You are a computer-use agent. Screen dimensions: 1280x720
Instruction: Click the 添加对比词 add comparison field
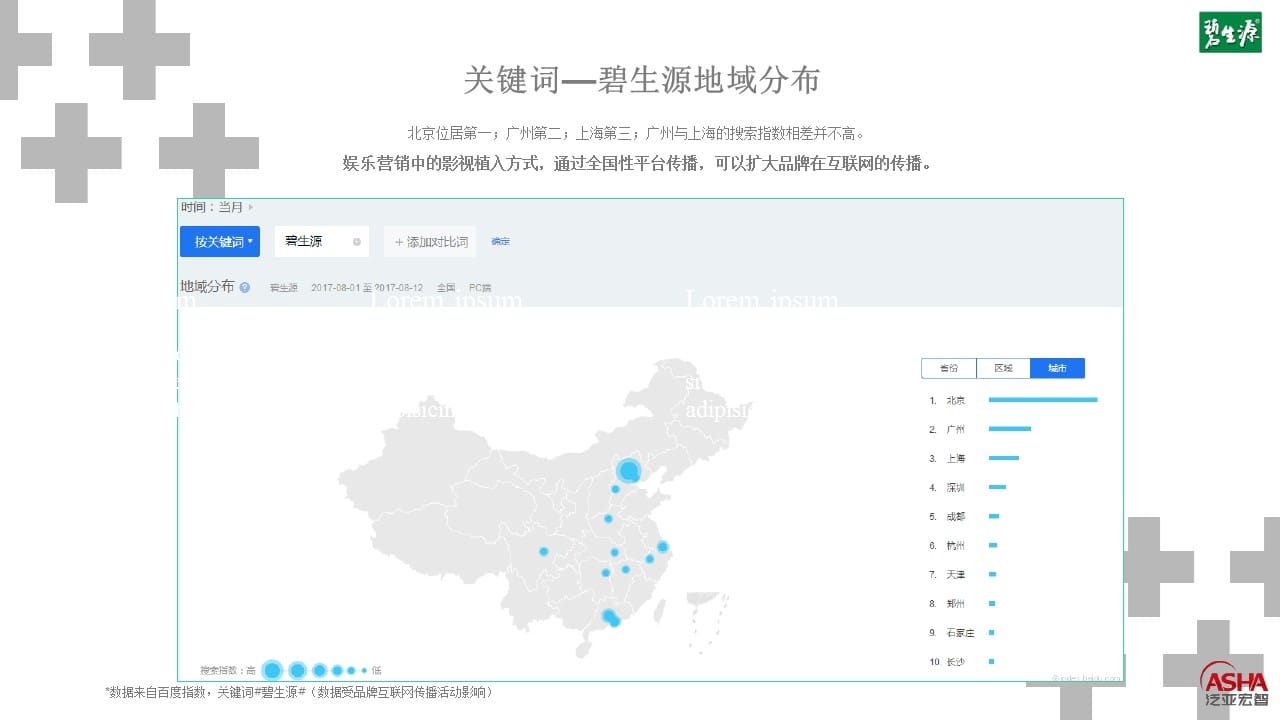[x=430, y=241]
